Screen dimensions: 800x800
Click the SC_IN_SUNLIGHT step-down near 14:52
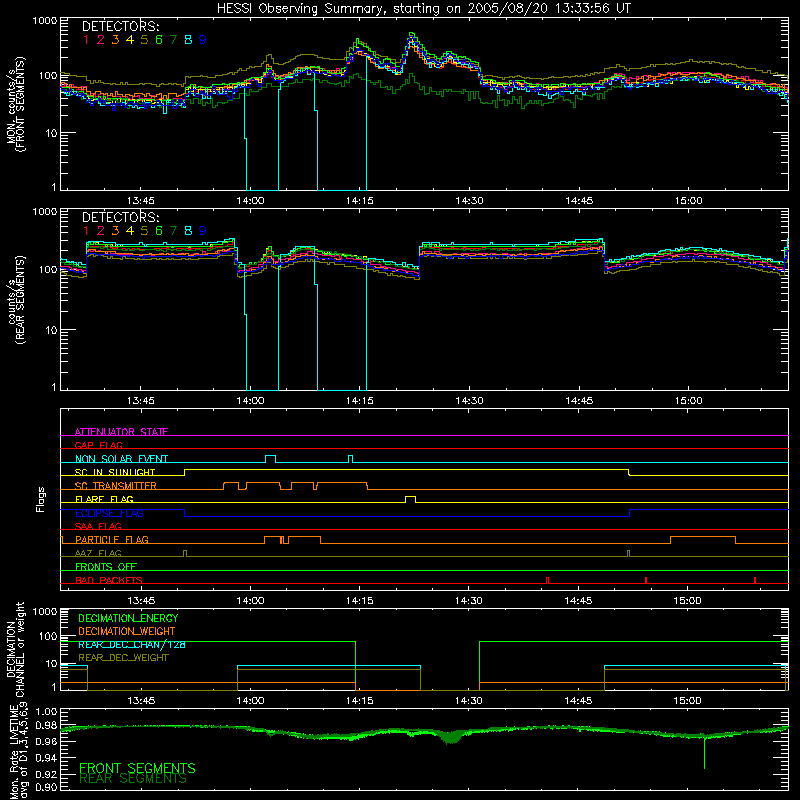point(629,472)
